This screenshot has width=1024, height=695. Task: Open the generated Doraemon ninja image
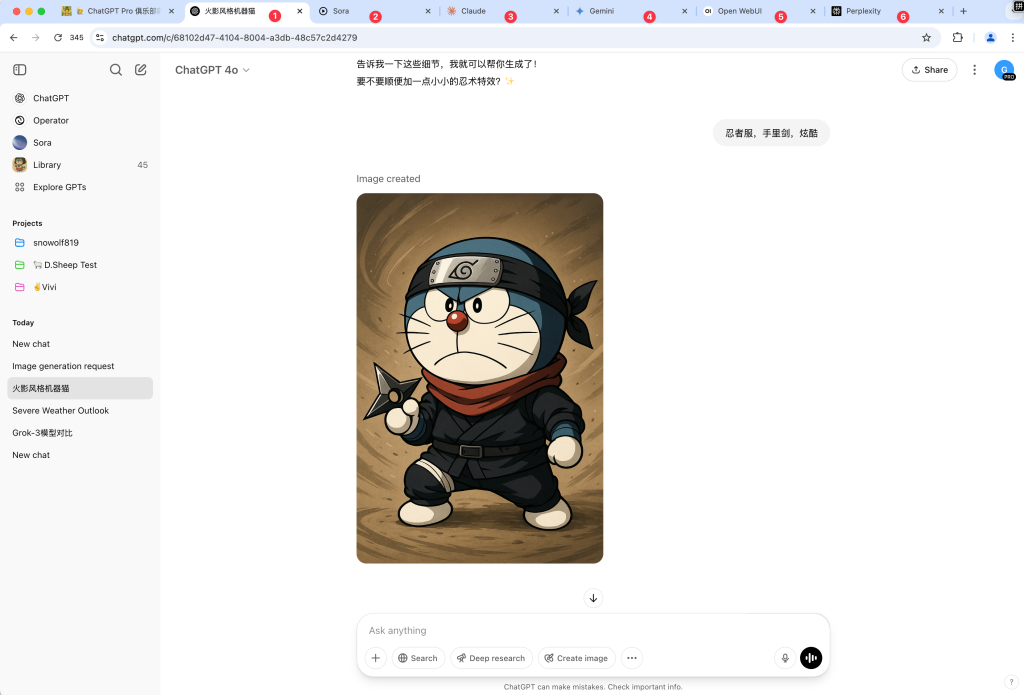click(x=479, y=378)
